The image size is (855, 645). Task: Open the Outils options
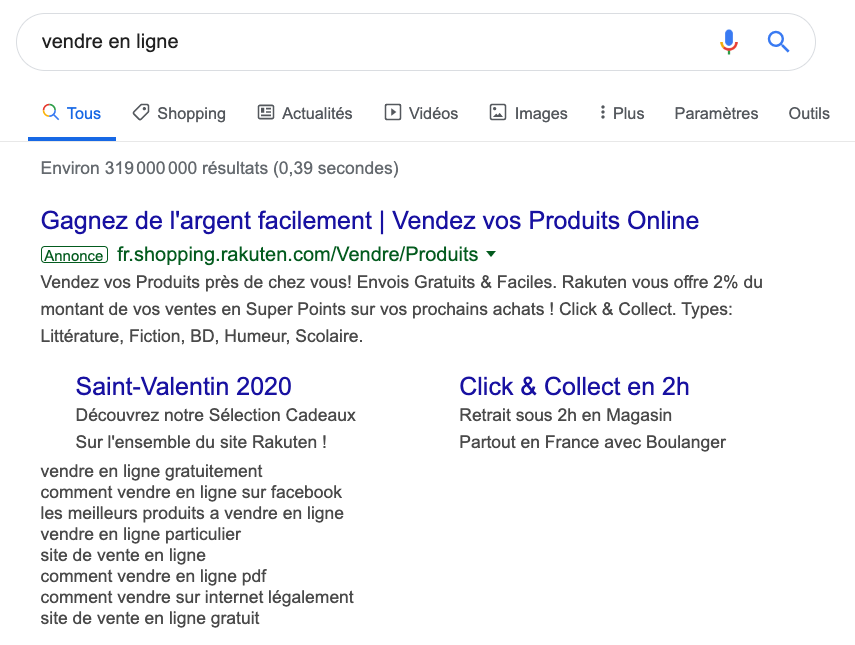809,113
